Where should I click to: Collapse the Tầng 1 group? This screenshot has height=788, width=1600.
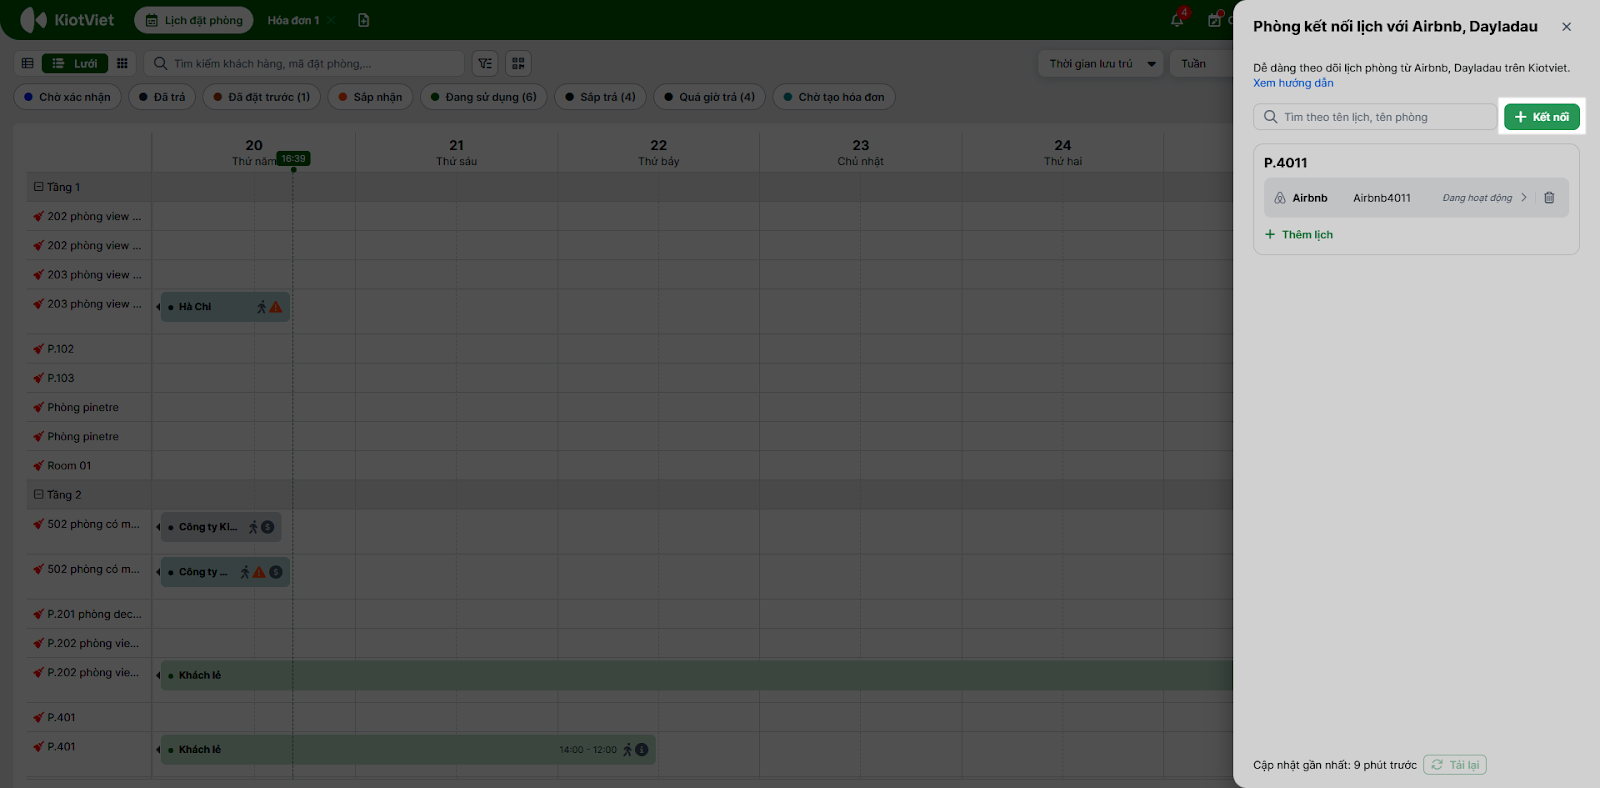tap(39, 187)
